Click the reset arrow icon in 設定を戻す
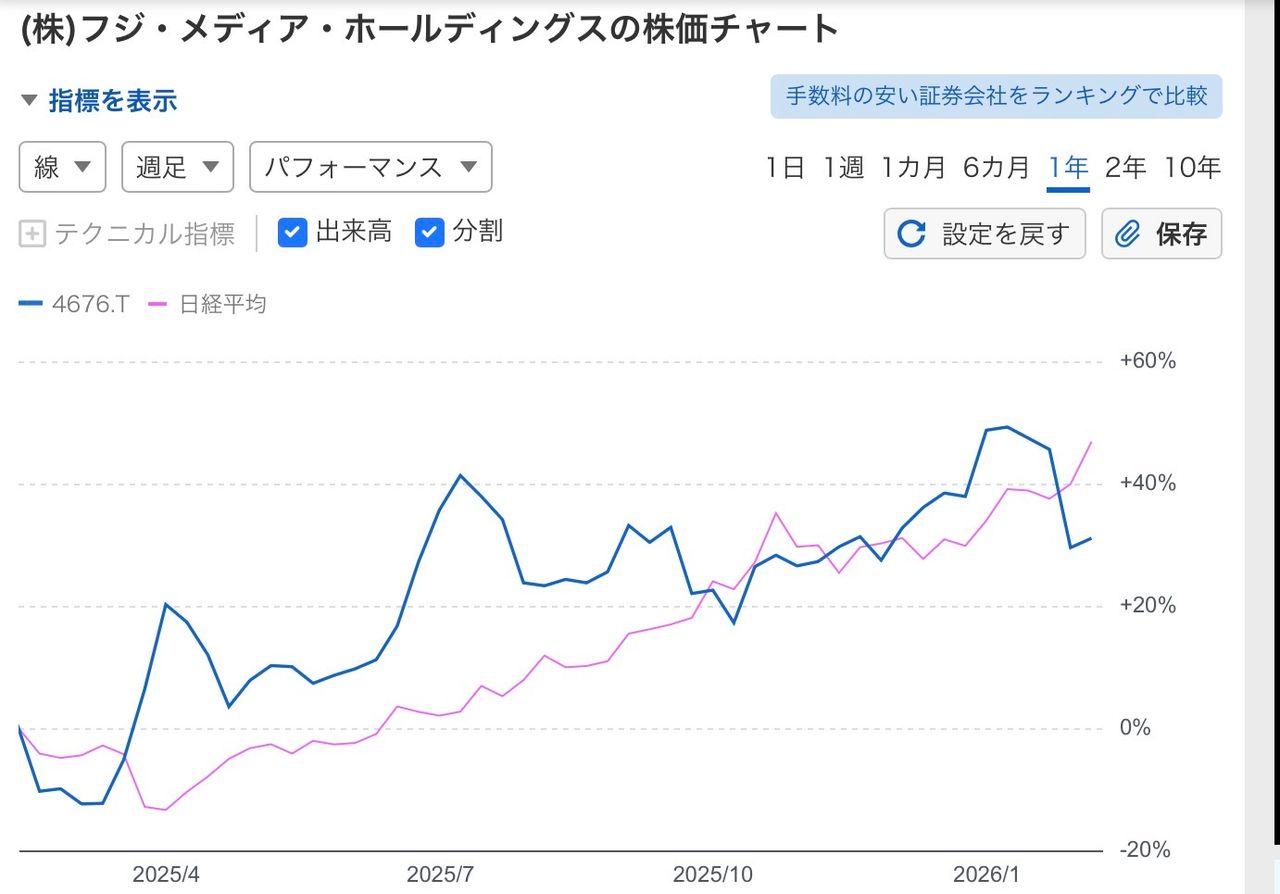Screen dimensions: 1280x894 [x=911, y=234]
